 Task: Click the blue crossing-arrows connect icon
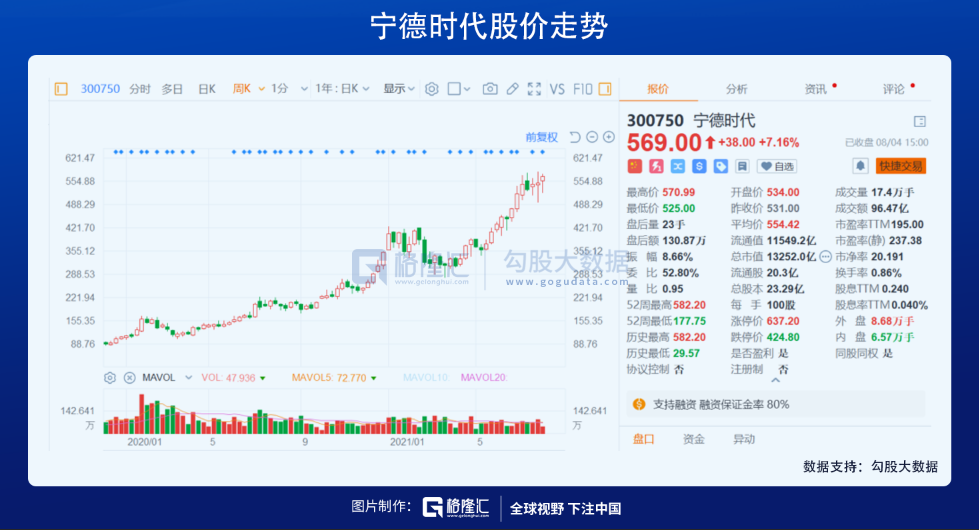pos(677,166)
